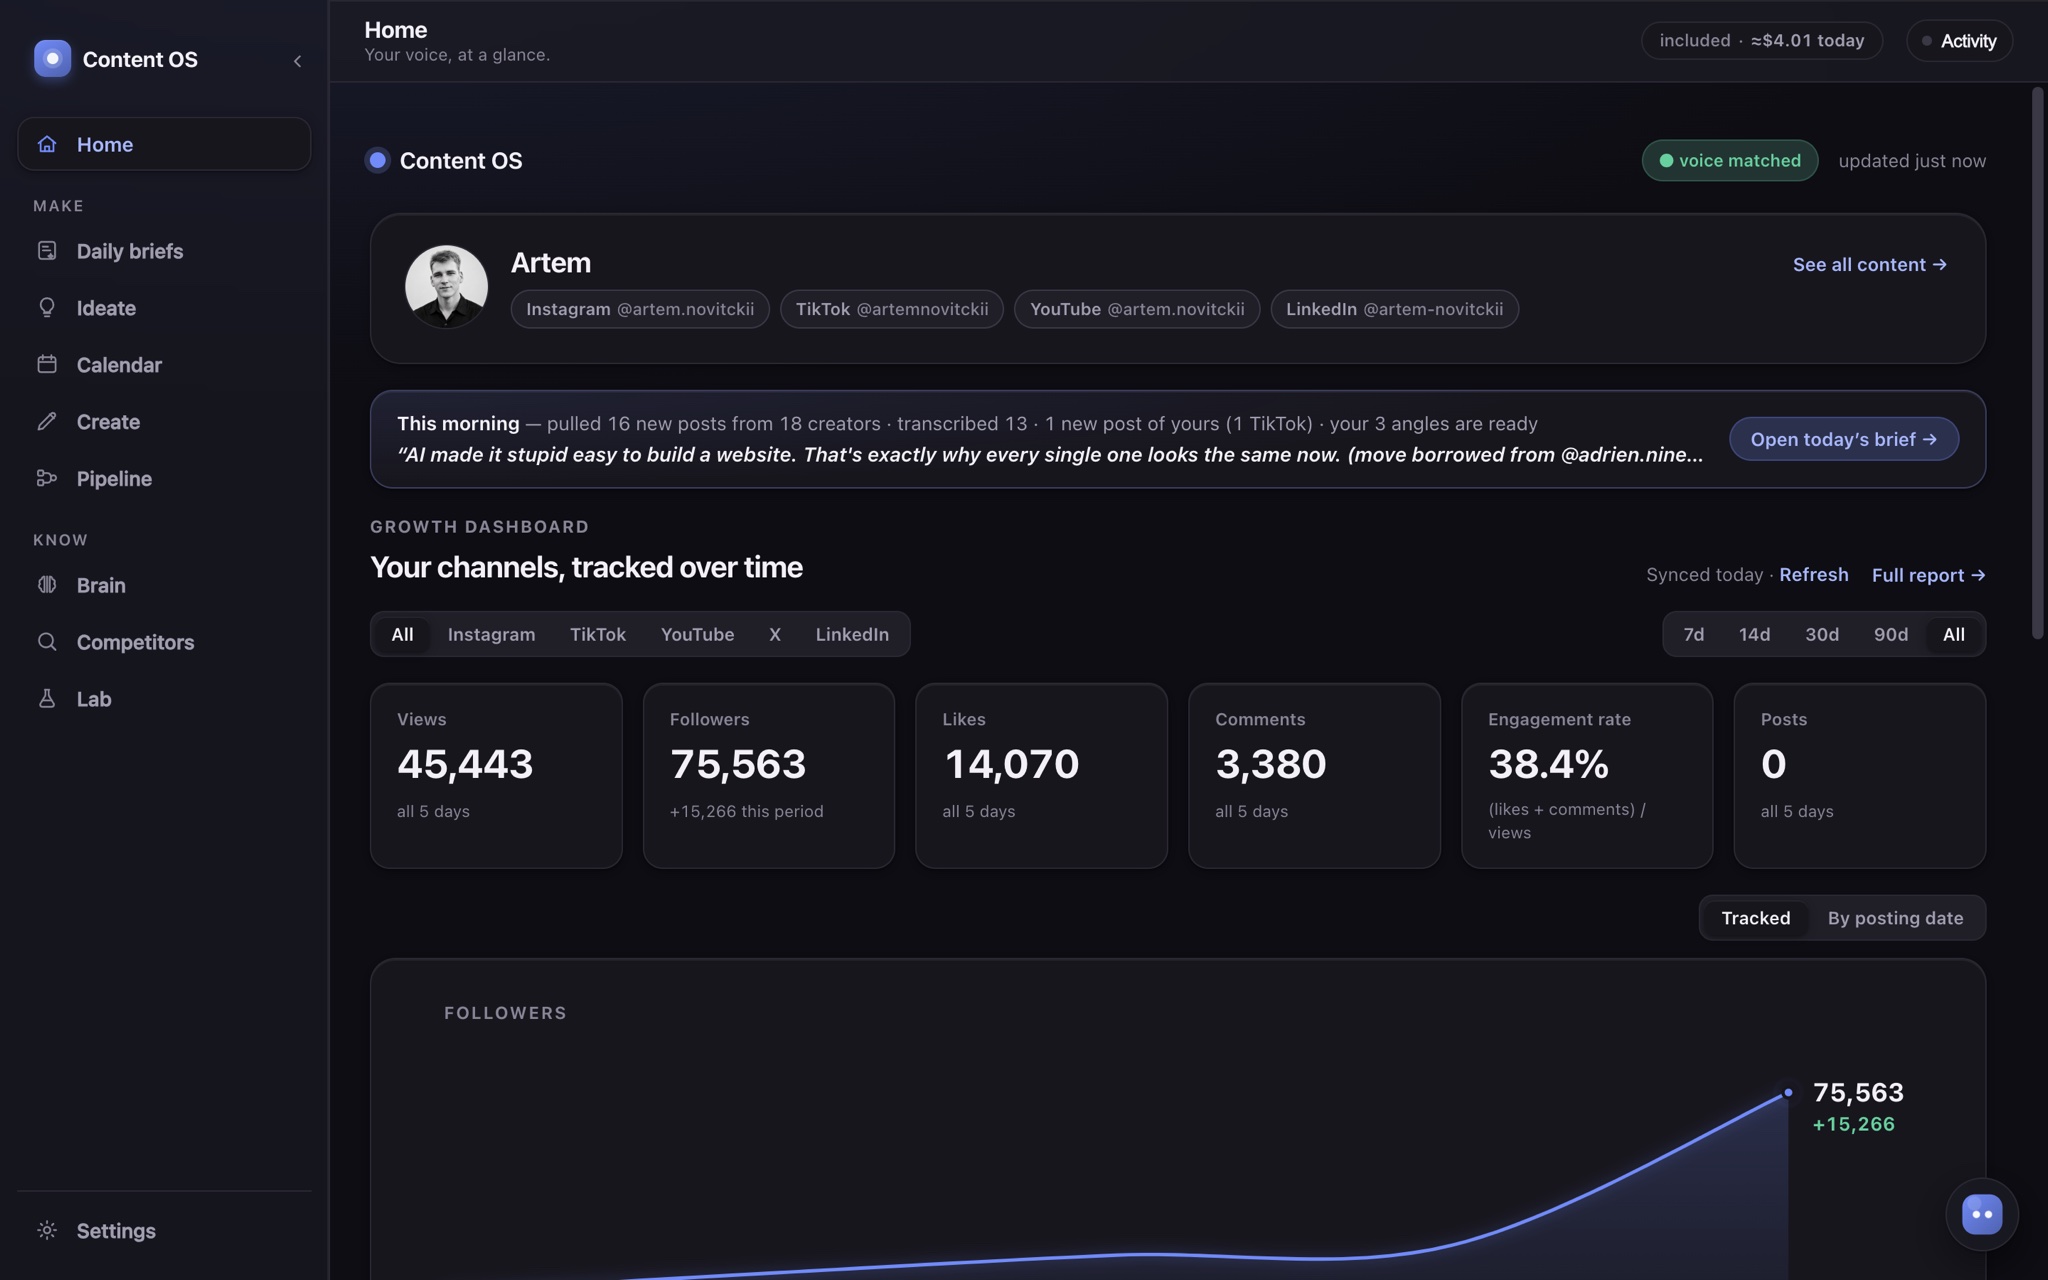
Task: Click the included ≈$4.01 today usage pill
Action: tap(1762, 41)
